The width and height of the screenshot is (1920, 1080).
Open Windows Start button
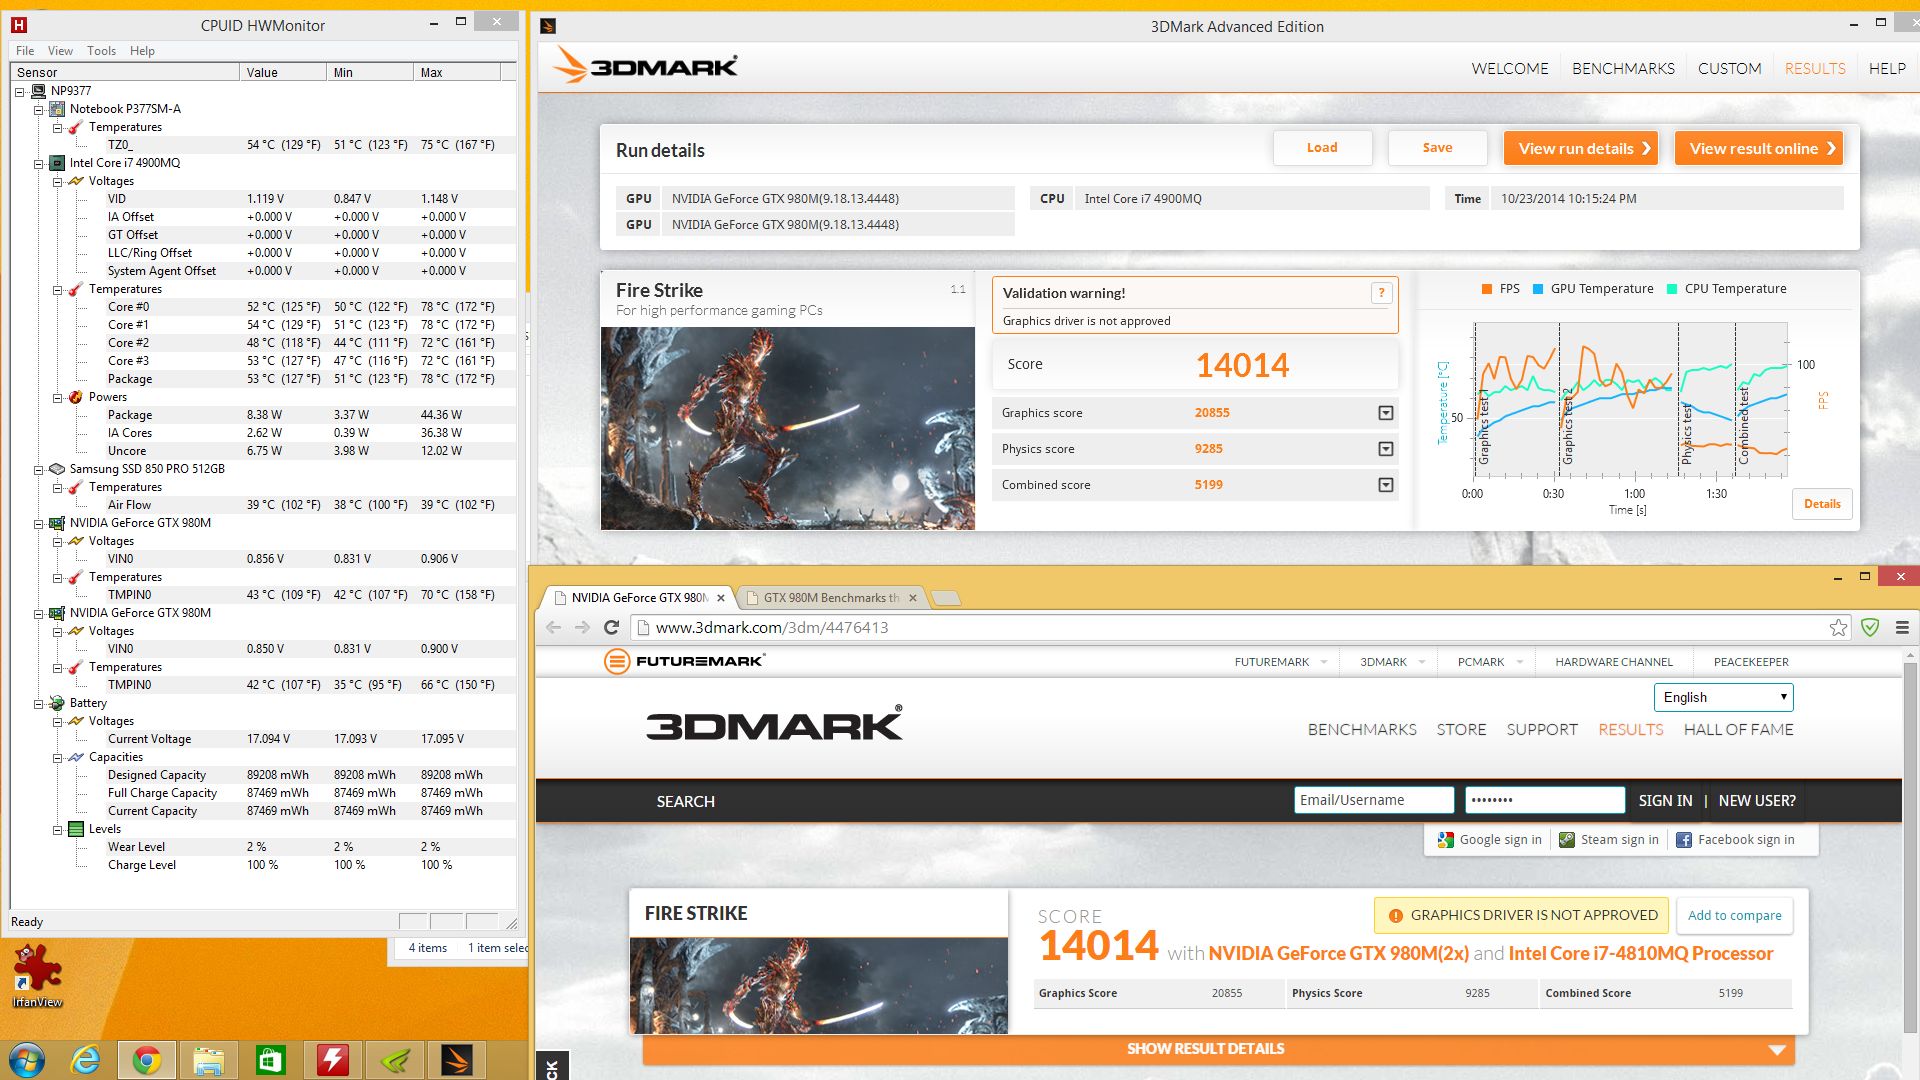pyautogui.click(x=26, y=1060)
